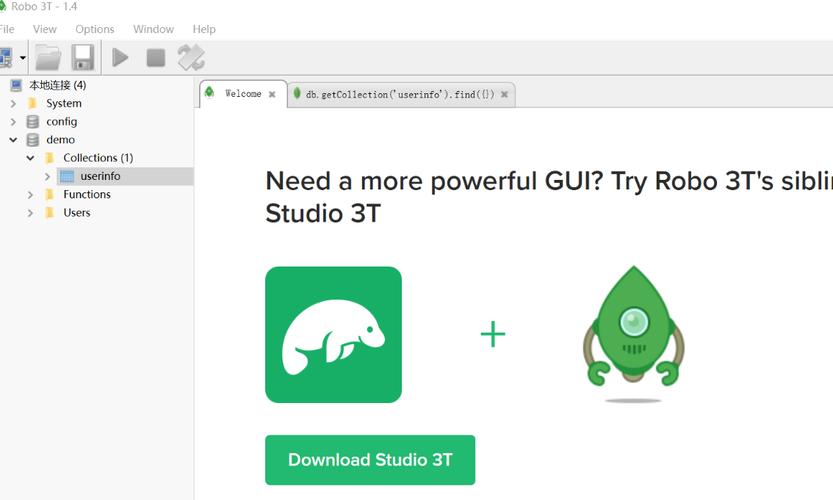Click the 本地连接 (4) connection computer icon

pyautogui.click(x=16, y=85)
